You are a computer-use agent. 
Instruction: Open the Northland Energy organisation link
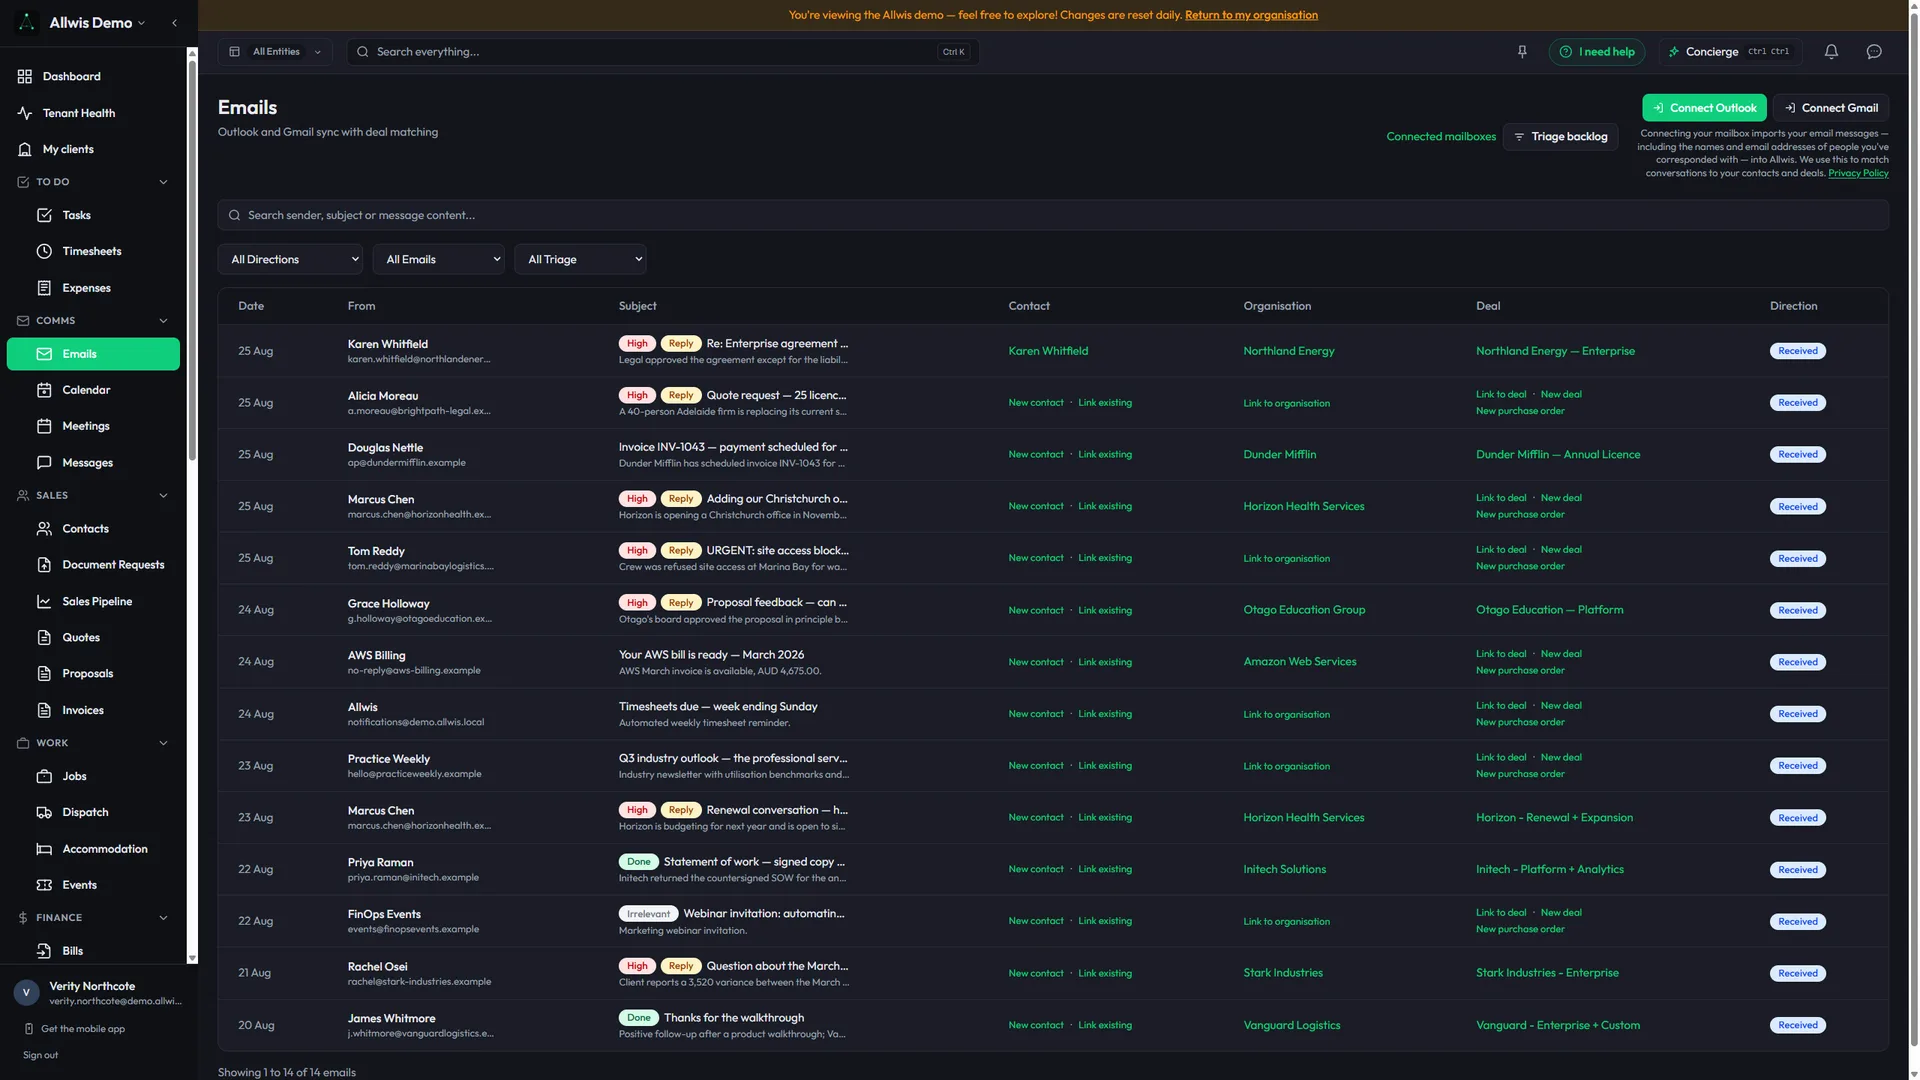pos(1288,351)
